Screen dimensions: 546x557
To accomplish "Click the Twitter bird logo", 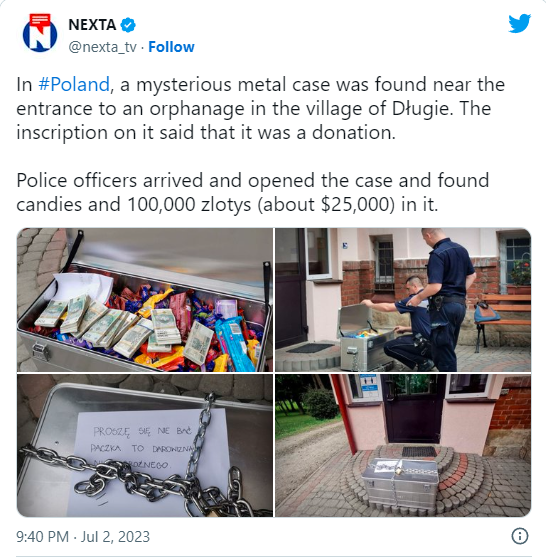I will (519, 23).
